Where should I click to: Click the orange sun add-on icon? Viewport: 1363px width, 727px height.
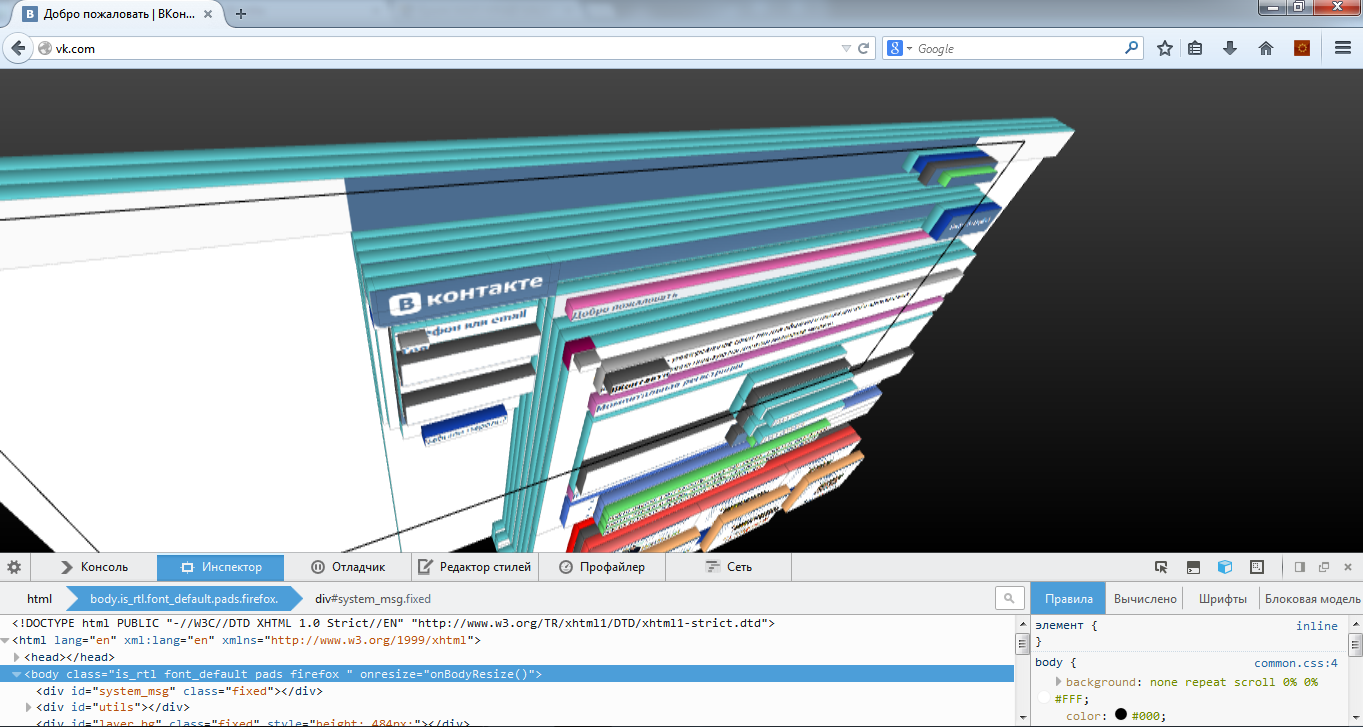coord(1302,48)
